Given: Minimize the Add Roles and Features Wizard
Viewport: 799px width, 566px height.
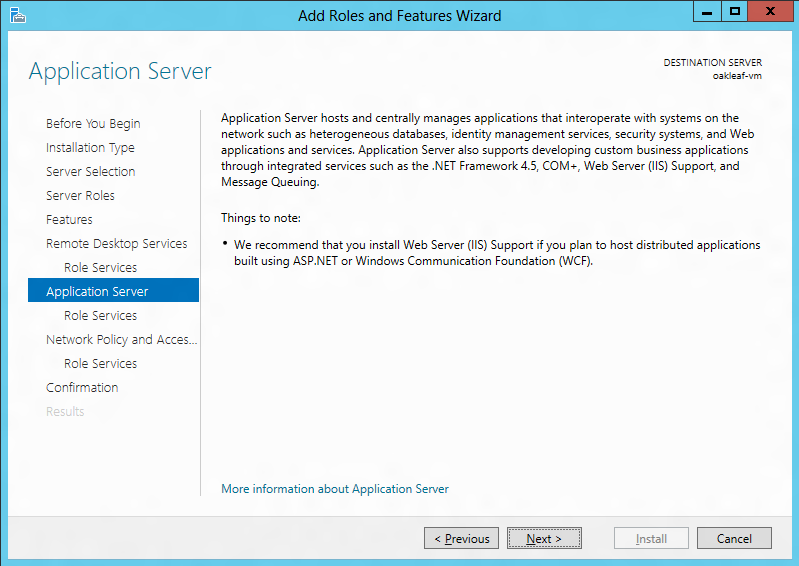Looking at the screenshot, I should (x=707, y=12).
